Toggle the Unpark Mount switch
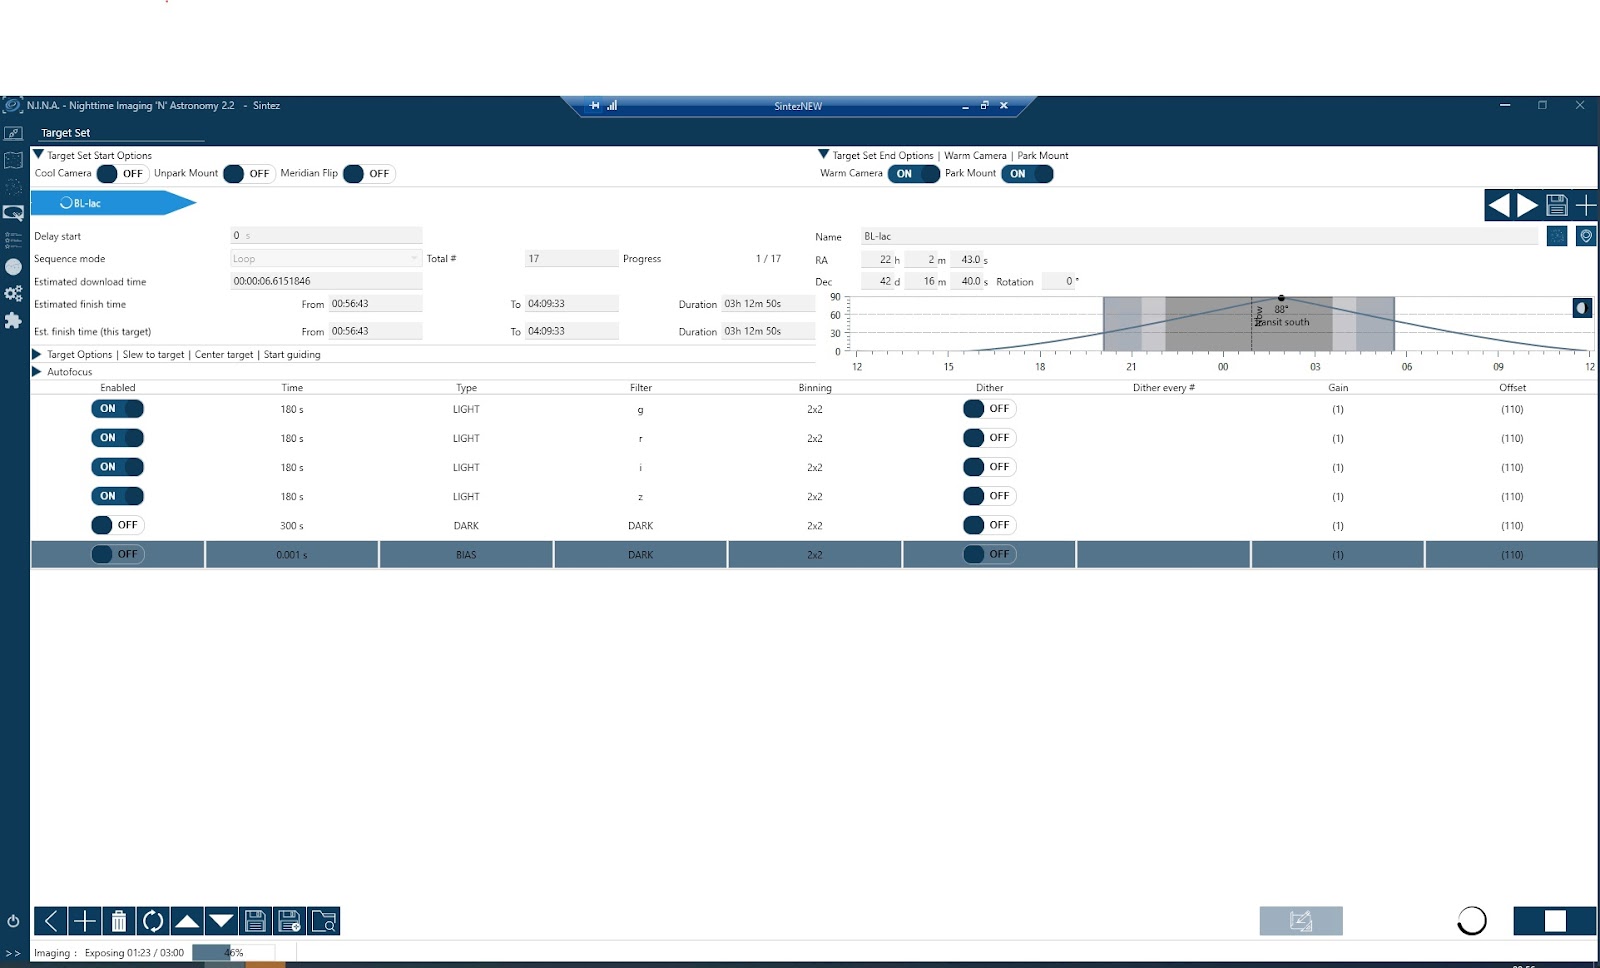The image size is (1600, 968). pyautogui.click(x=249, y=174)
